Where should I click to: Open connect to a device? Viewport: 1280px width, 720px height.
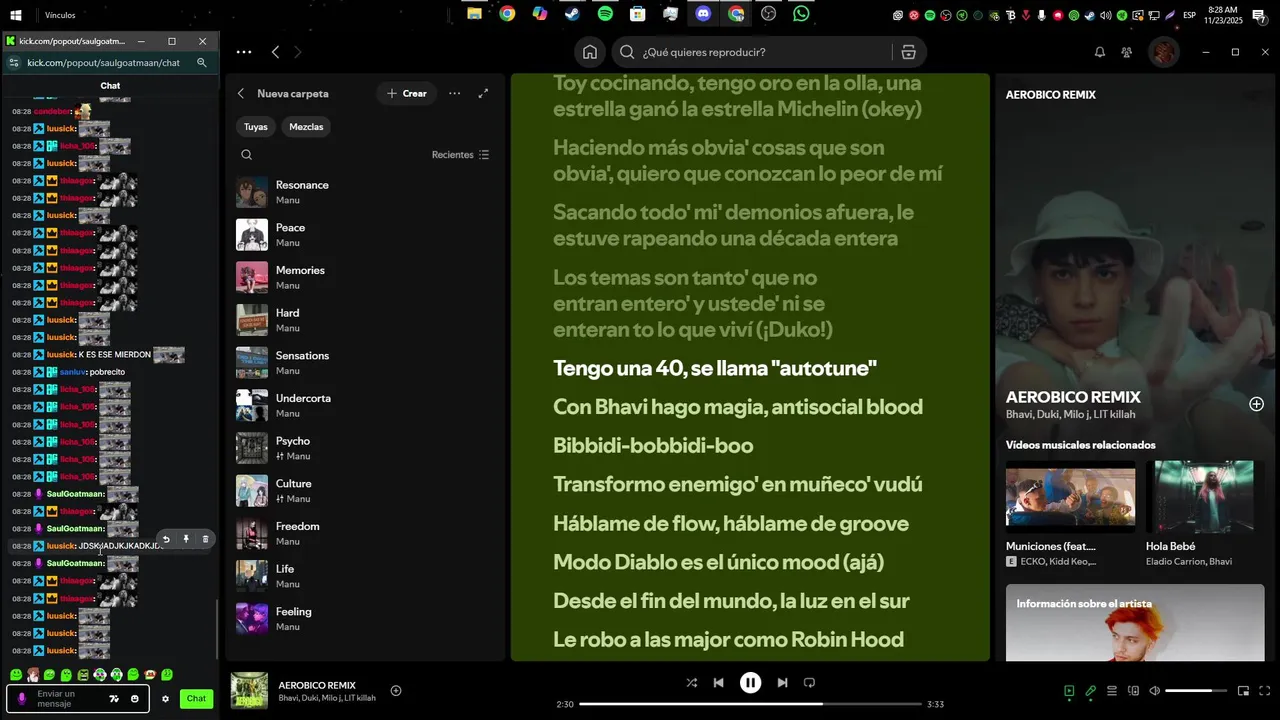pos(1133,691)
